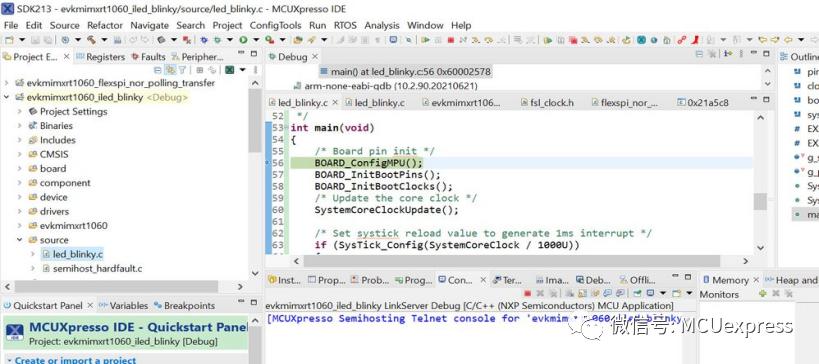Click the green plus Add Memory Monitor icon
Viewport: 819px width, 364px height.
tap(763, 293)
